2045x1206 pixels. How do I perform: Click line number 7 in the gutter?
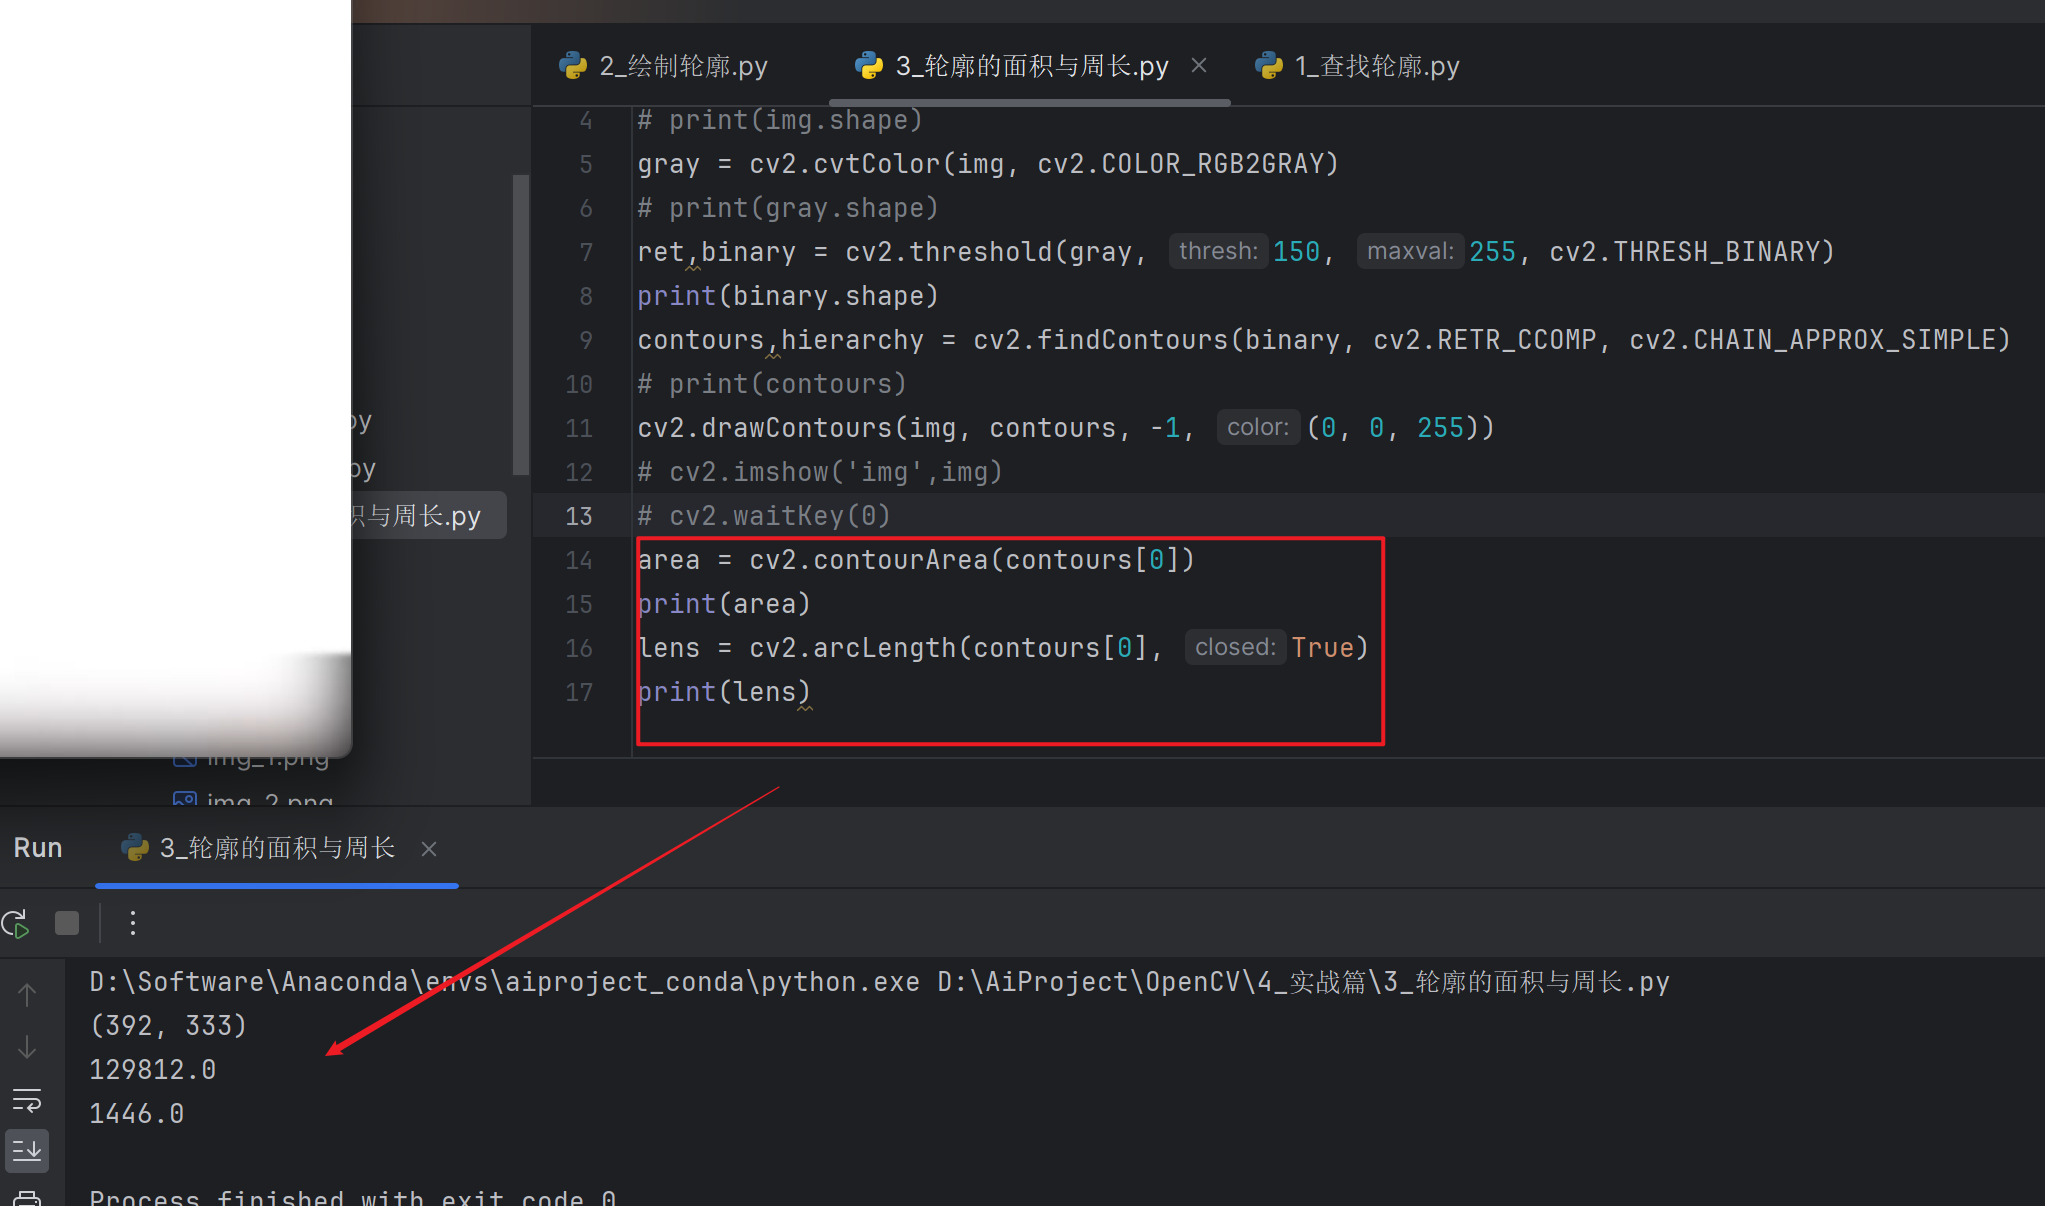tap(586, 252)
